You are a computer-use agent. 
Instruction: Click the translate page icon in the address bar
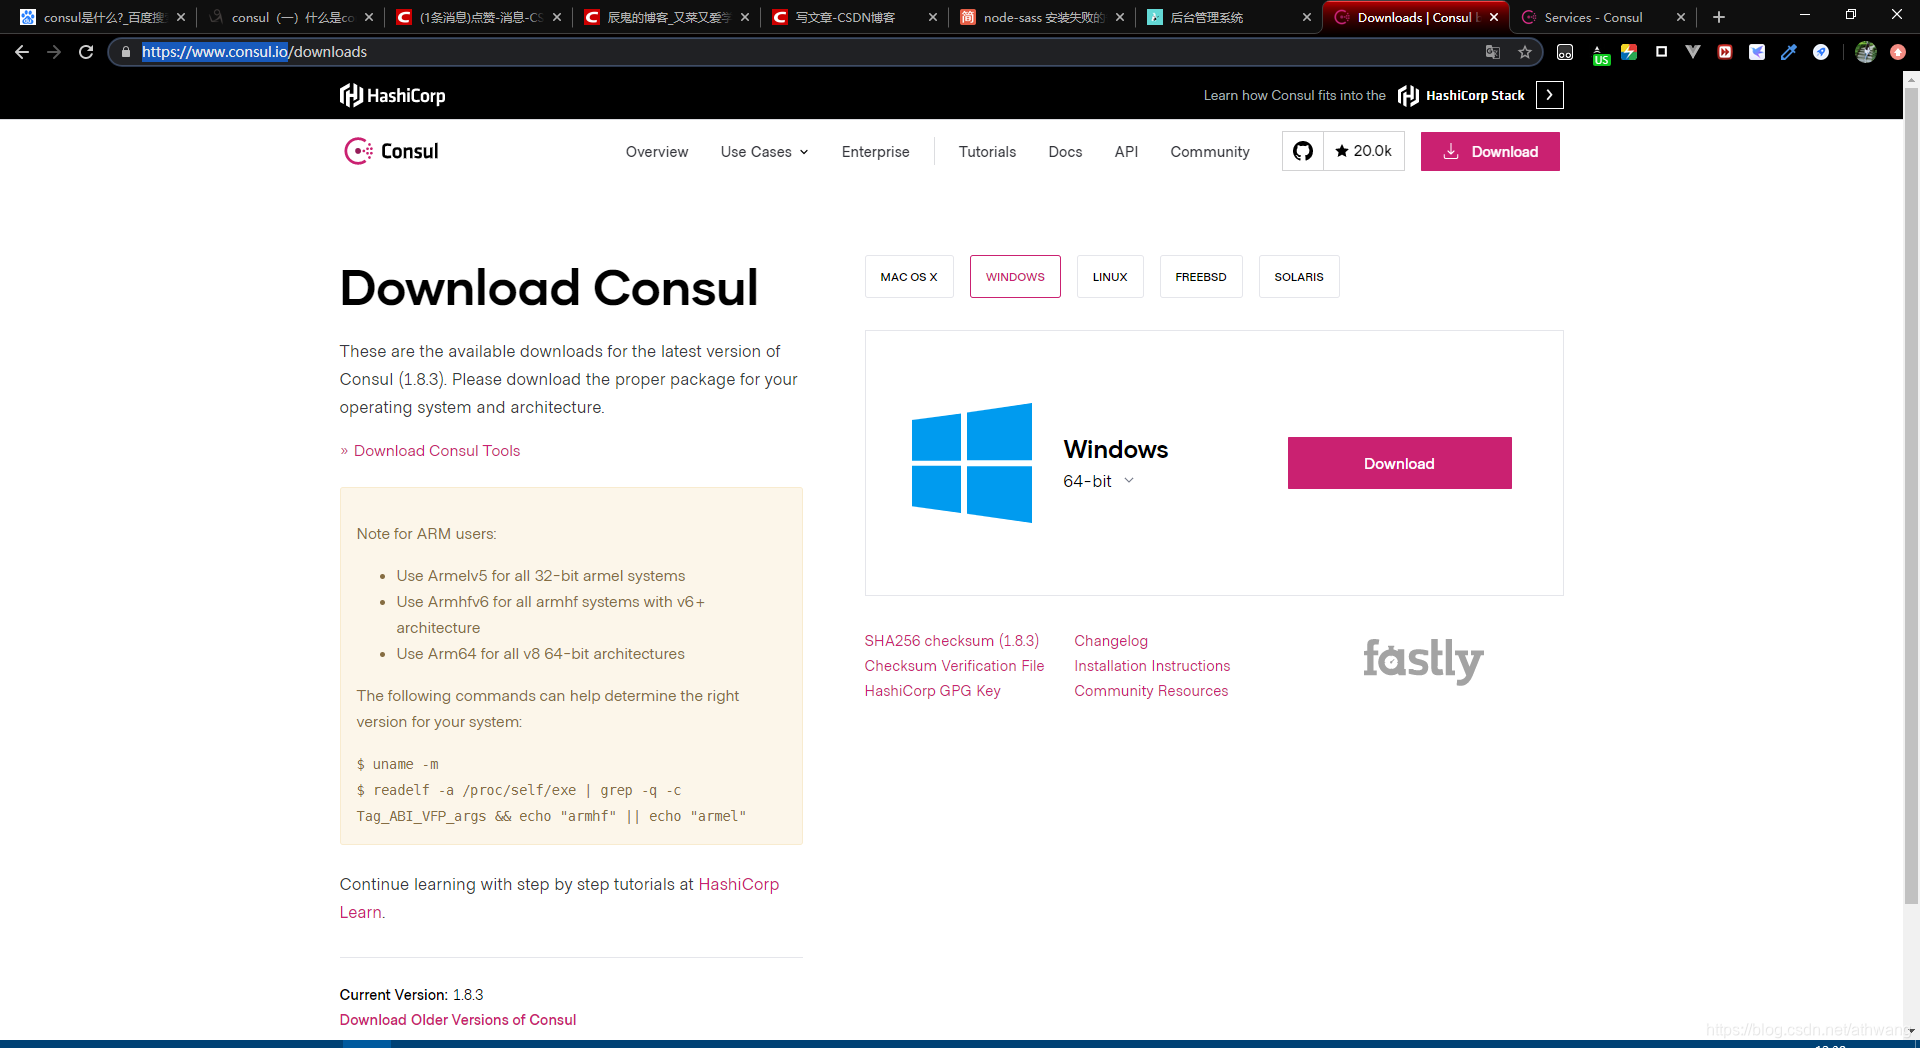click(1492, 52)
